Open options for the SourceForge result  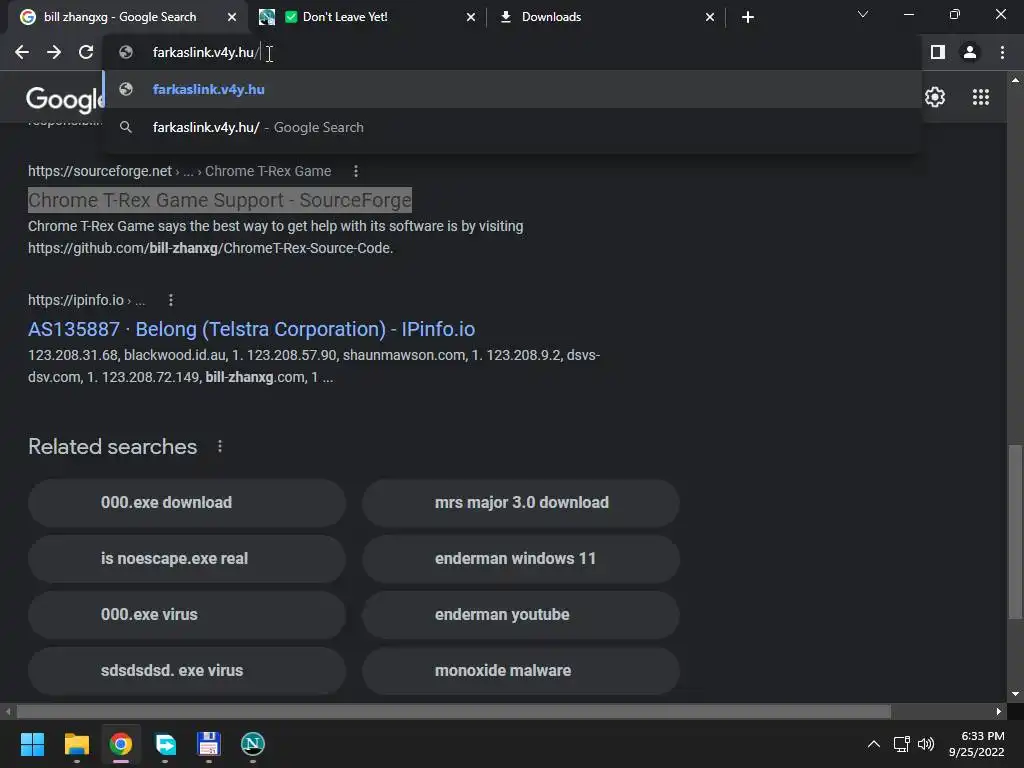click(355, 171)
